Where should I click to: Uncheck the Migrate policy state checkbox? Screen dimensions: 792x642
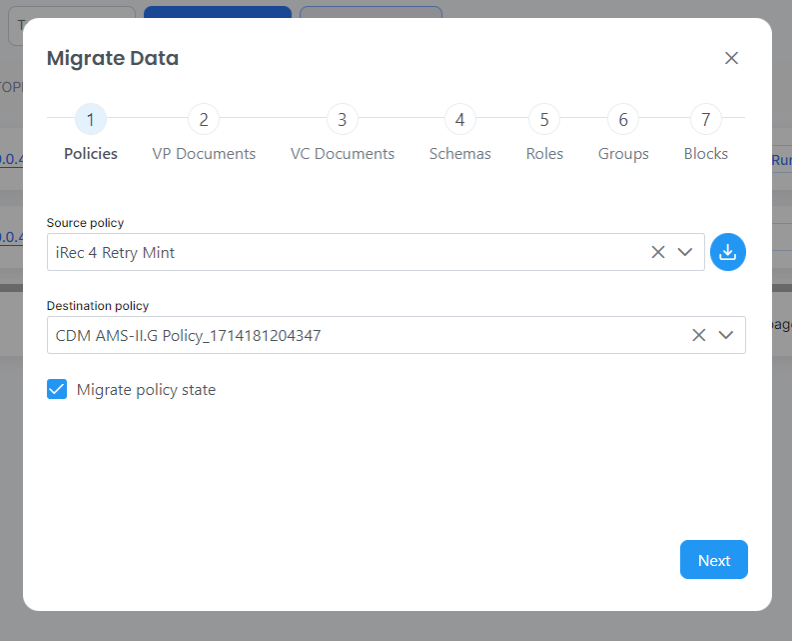[57, 389]
